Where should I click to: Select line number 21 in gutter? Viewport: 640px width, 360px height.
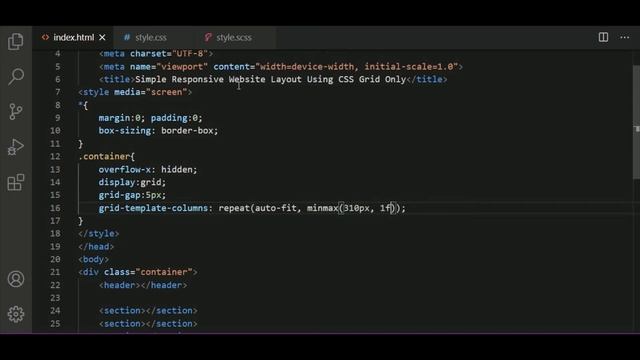[55, 272]
